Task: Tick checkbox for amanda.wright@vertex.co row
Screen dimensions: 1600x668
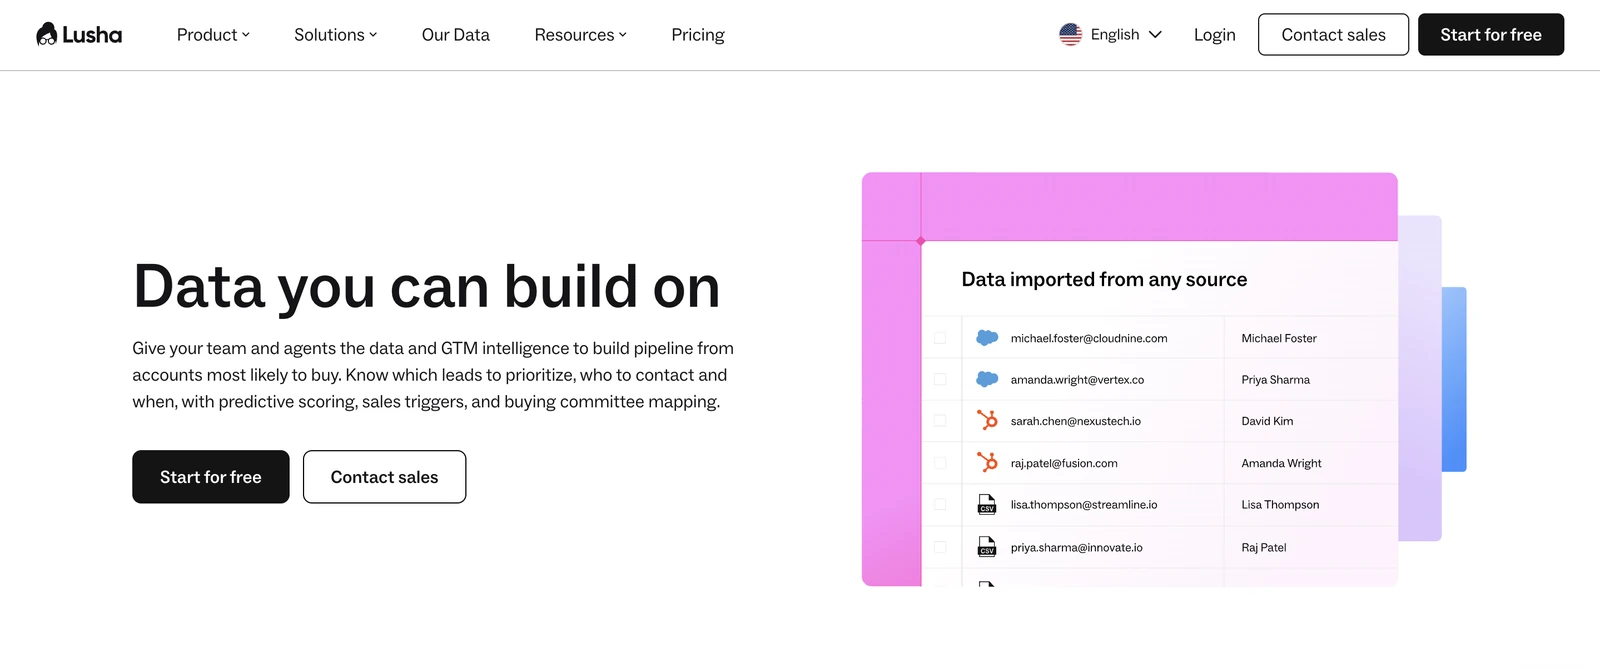Action: pos(940,380)
